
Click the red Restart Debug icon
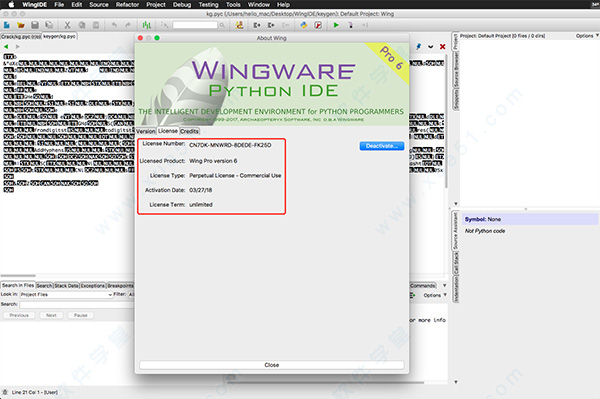pyautogui.click(x=318, y=25)
